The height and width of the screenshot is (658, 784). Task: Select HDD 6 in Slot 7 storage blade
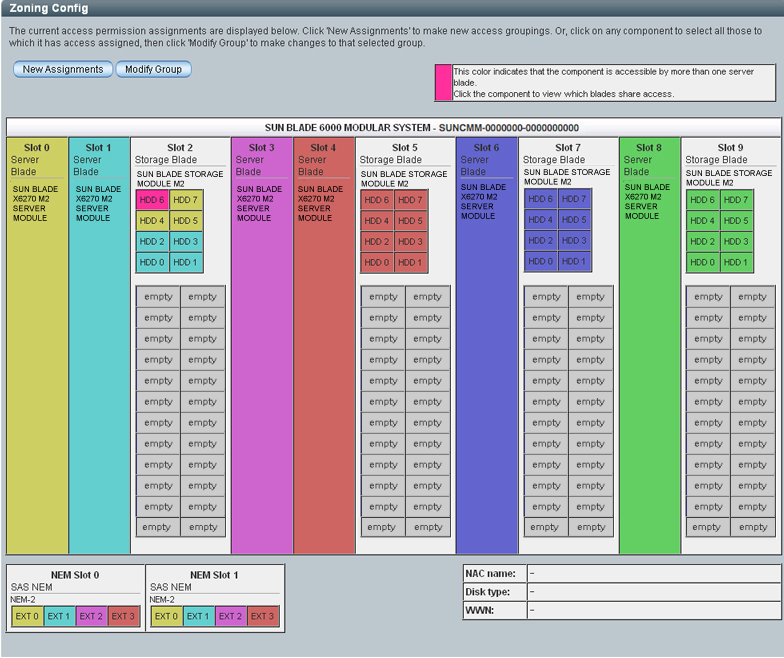point(541,199)
